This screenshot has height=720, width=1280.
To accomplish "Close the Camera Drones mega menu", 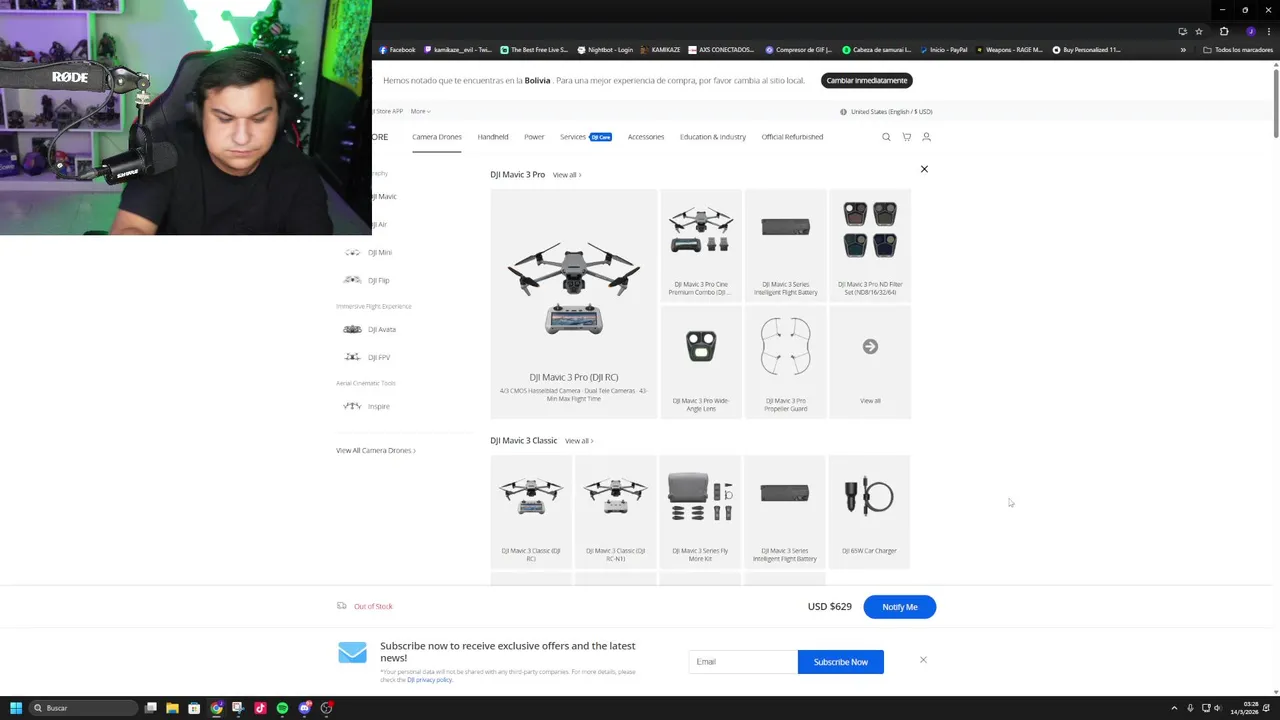I will pos(924,169).
